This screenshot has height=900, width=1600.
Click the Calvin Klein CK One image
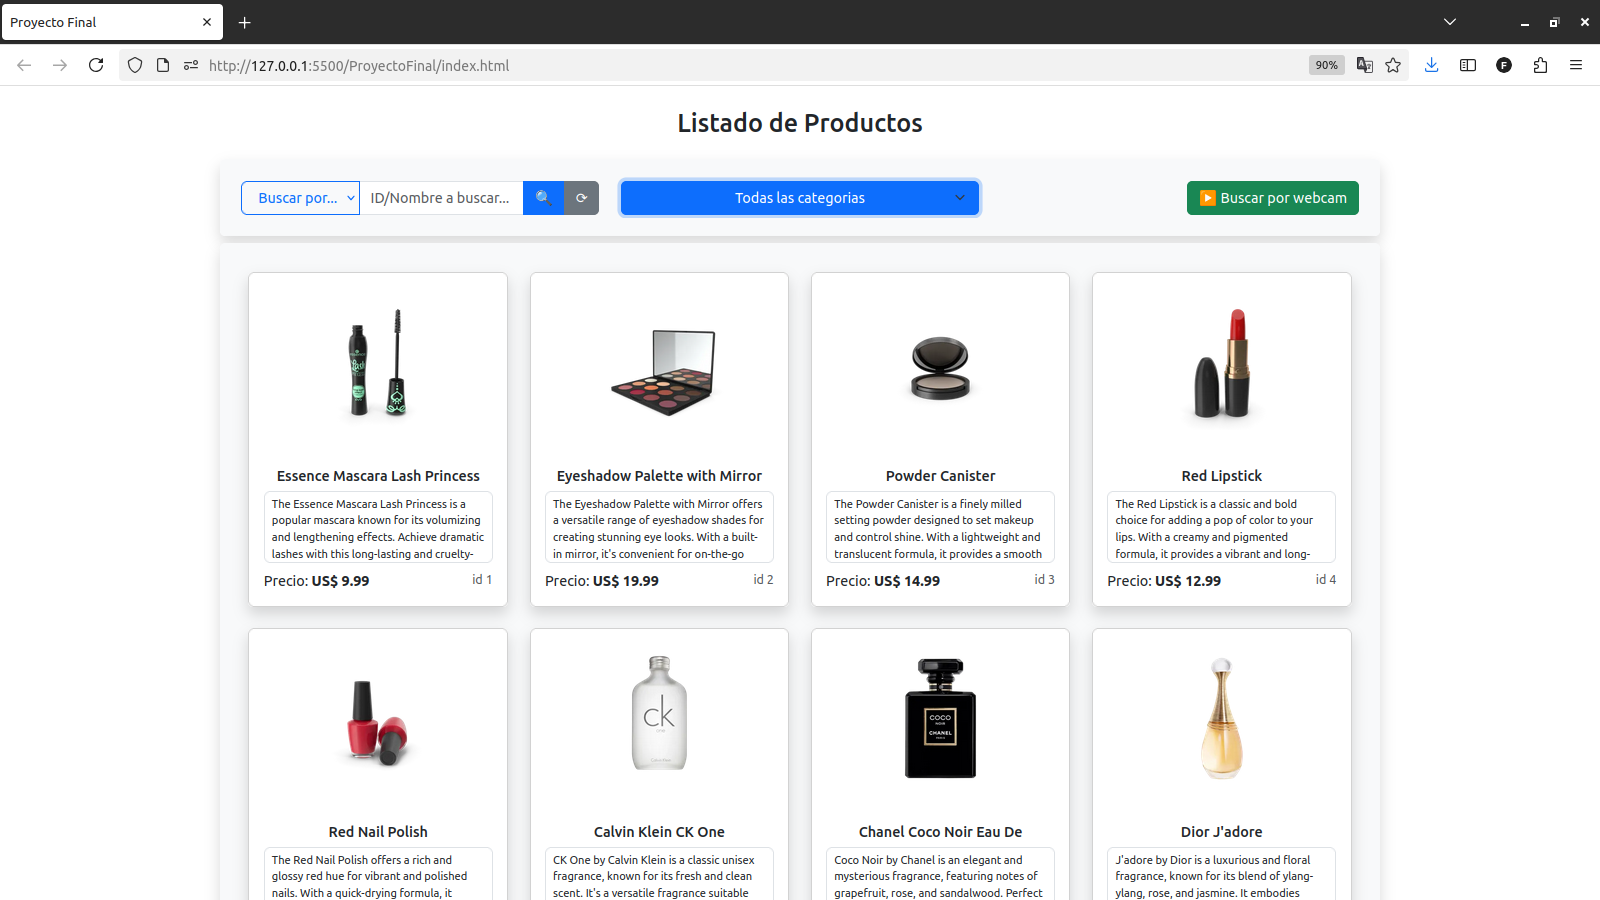(659, 713)
